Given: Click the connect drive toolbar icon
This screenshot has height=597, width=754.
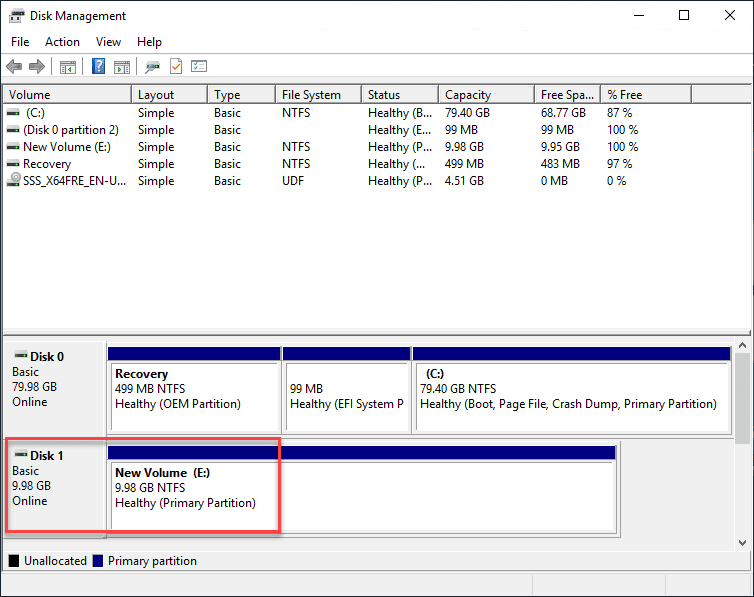Looking at the screenshot, I should 152,67.
